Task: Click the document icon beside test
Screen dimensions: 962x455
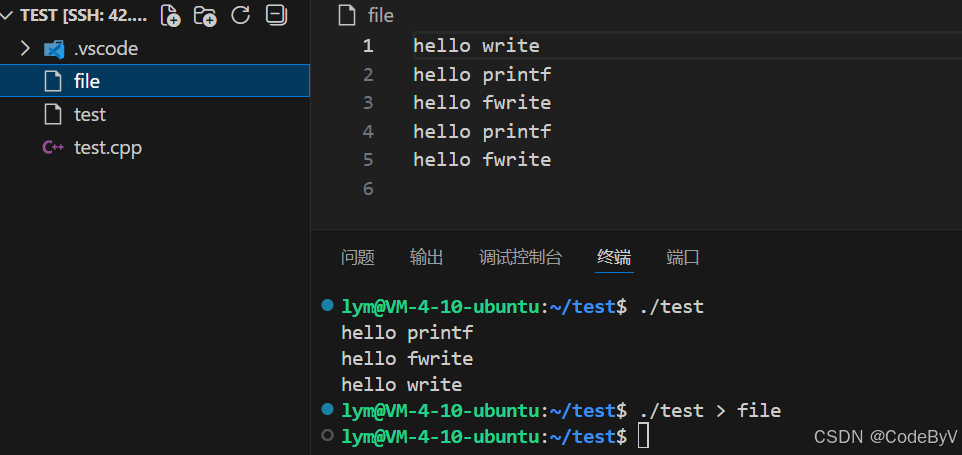Action: 53,115
